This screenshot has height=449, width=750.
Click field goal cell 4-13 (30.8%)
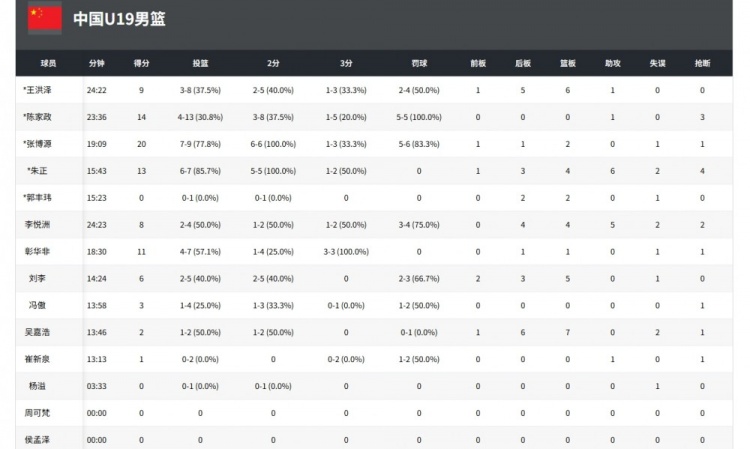pyautogui.click(x=200, y=117)
